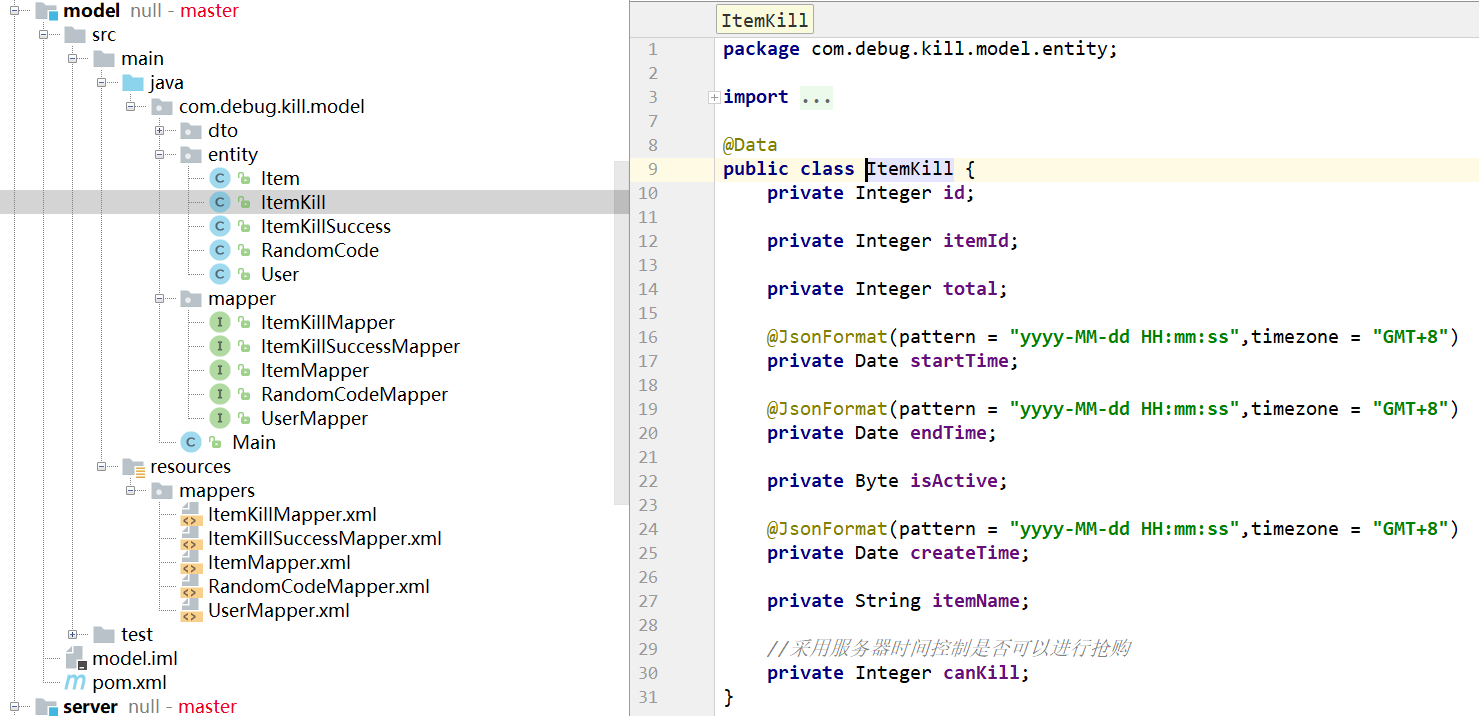
Task: Select the Item class icon
Action: 220,178
